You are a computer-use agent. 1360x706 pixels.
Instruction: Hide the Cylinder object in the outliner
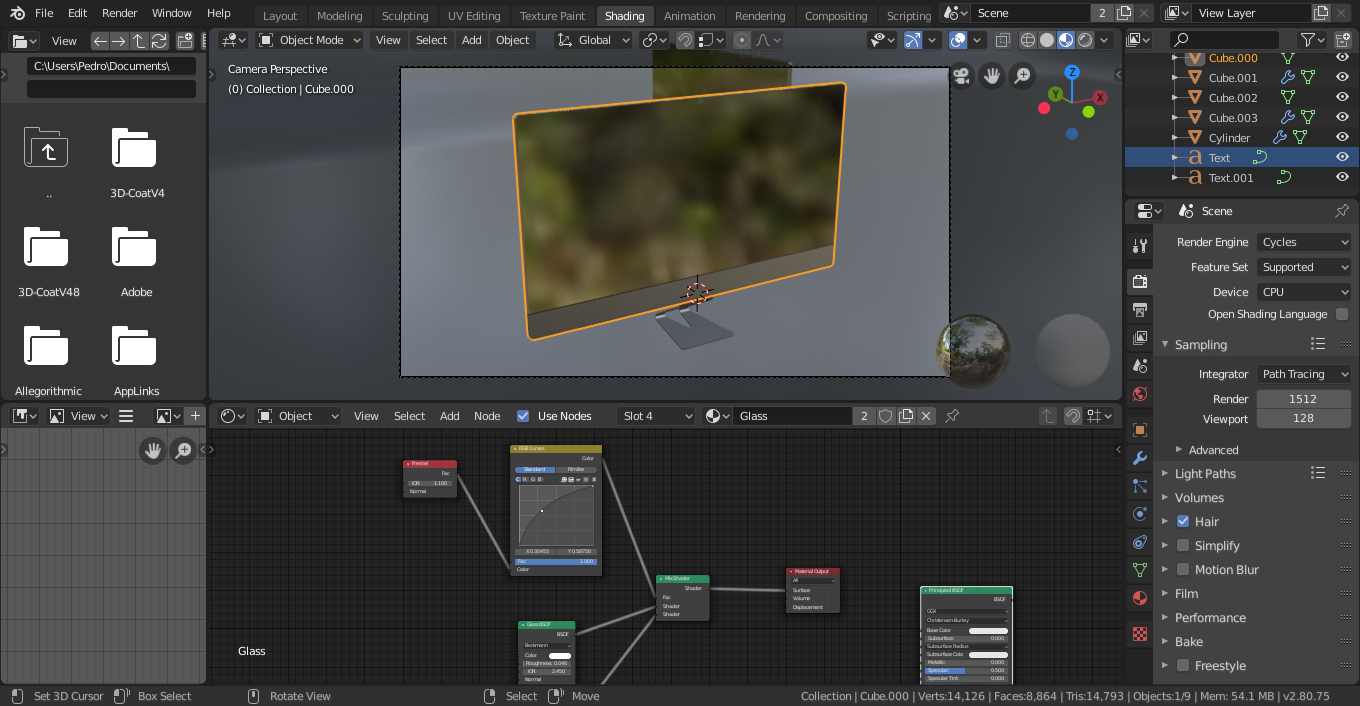click(x=1342, y=137)
